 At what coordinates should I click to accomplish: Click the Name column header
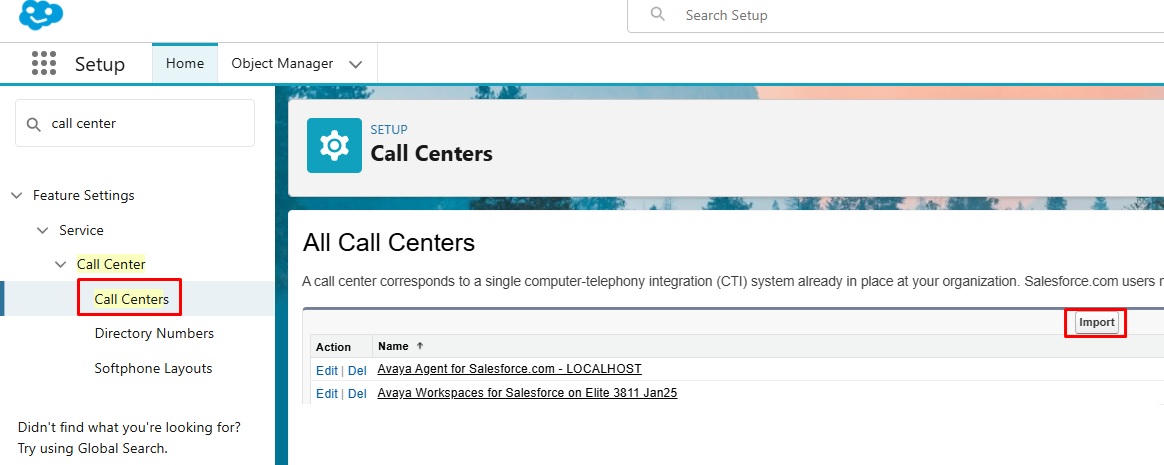pyautogui.click(x=393, y=346)
